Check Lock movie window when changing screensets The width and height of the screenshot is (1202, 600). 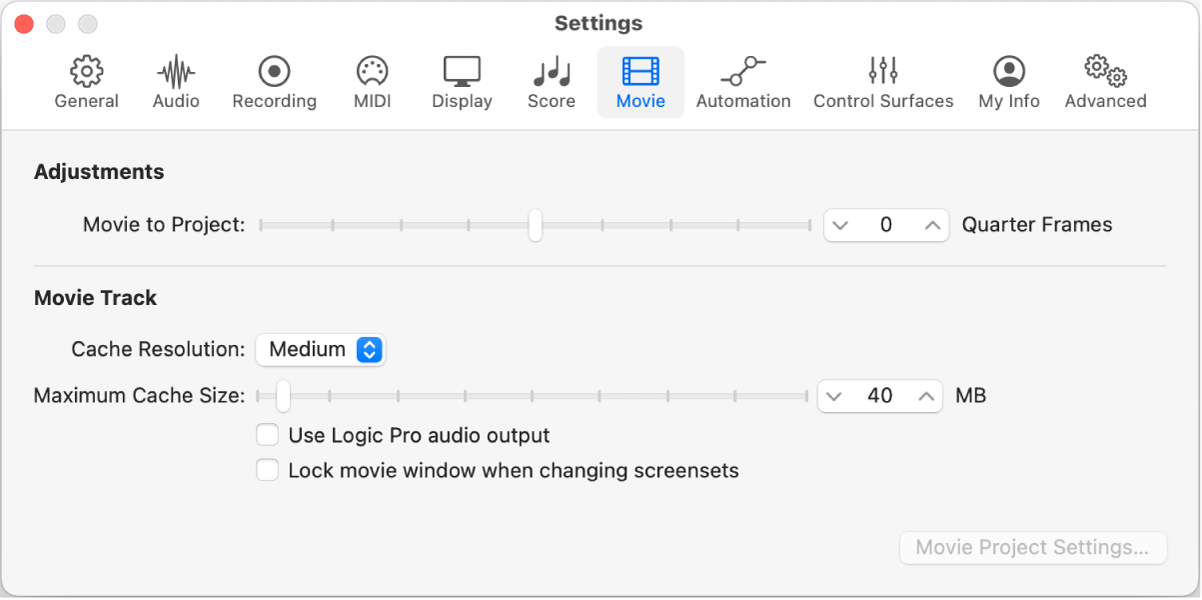267,470
